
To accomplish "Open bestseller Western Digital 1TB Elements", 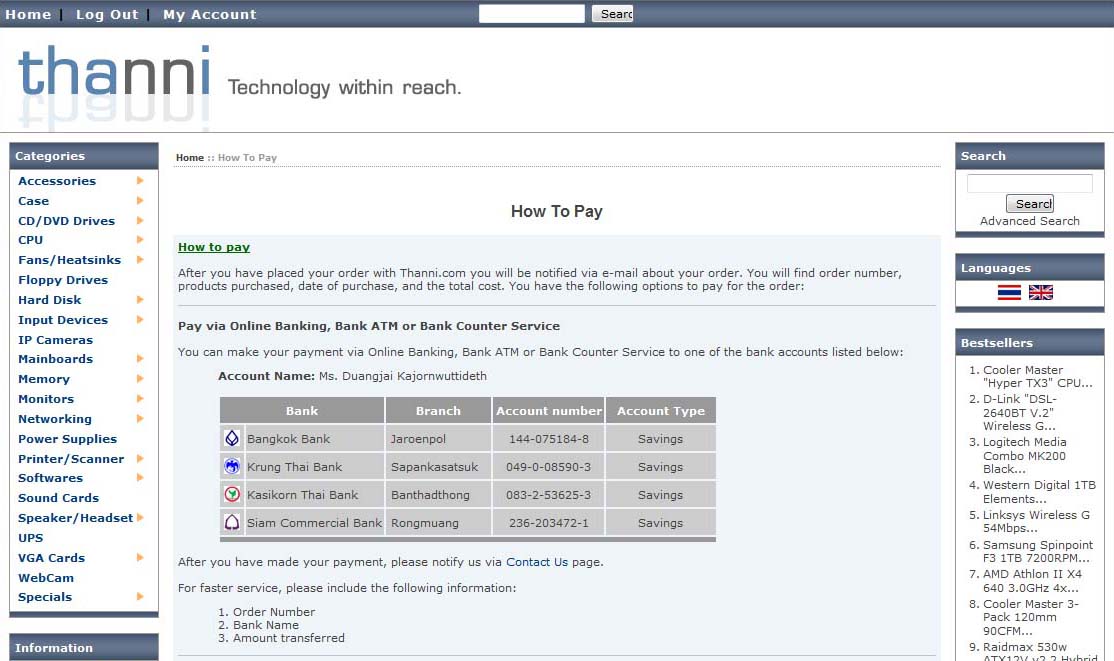I will (x=1039, y=492).
